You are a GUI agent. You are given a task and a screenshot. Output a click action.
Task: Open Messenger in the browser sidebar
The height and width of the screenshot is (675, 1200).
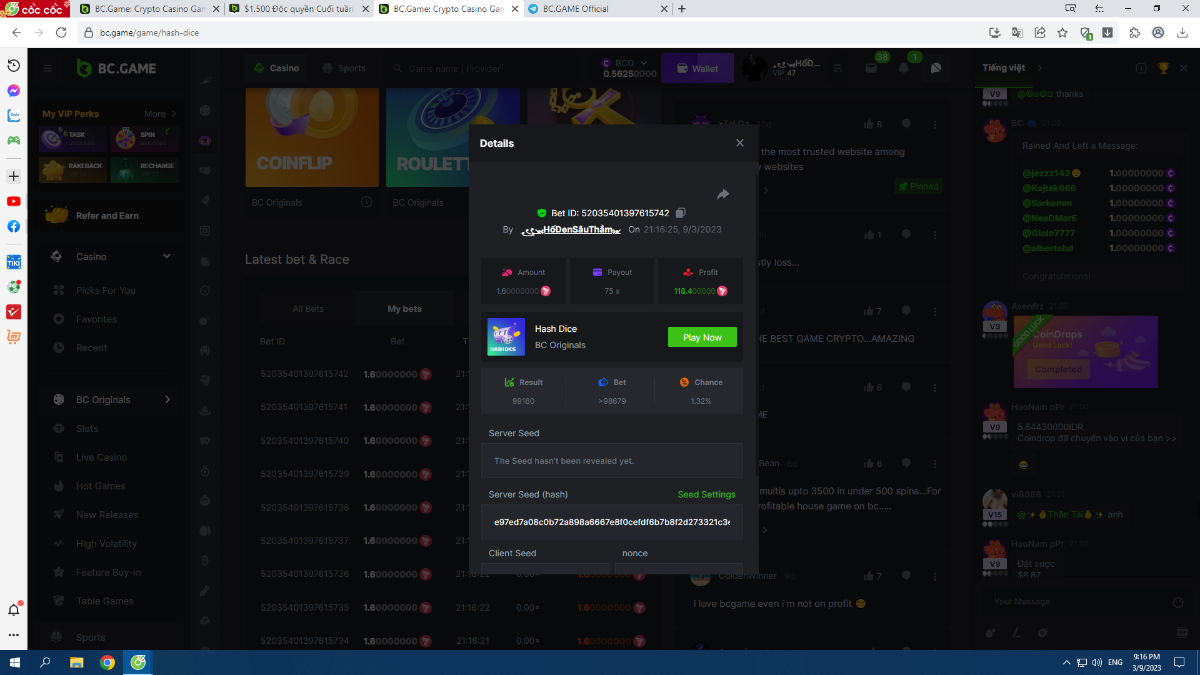point(14,90)
